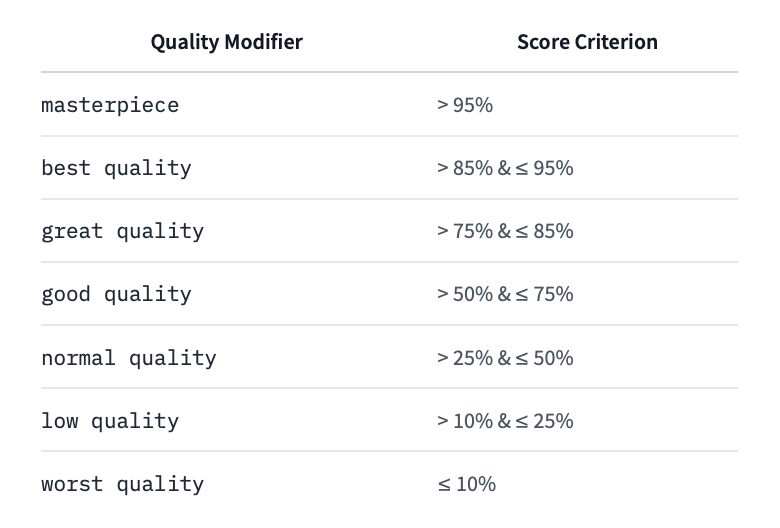
Task: Click the Score Criterion column header
Action: (587, 42)
